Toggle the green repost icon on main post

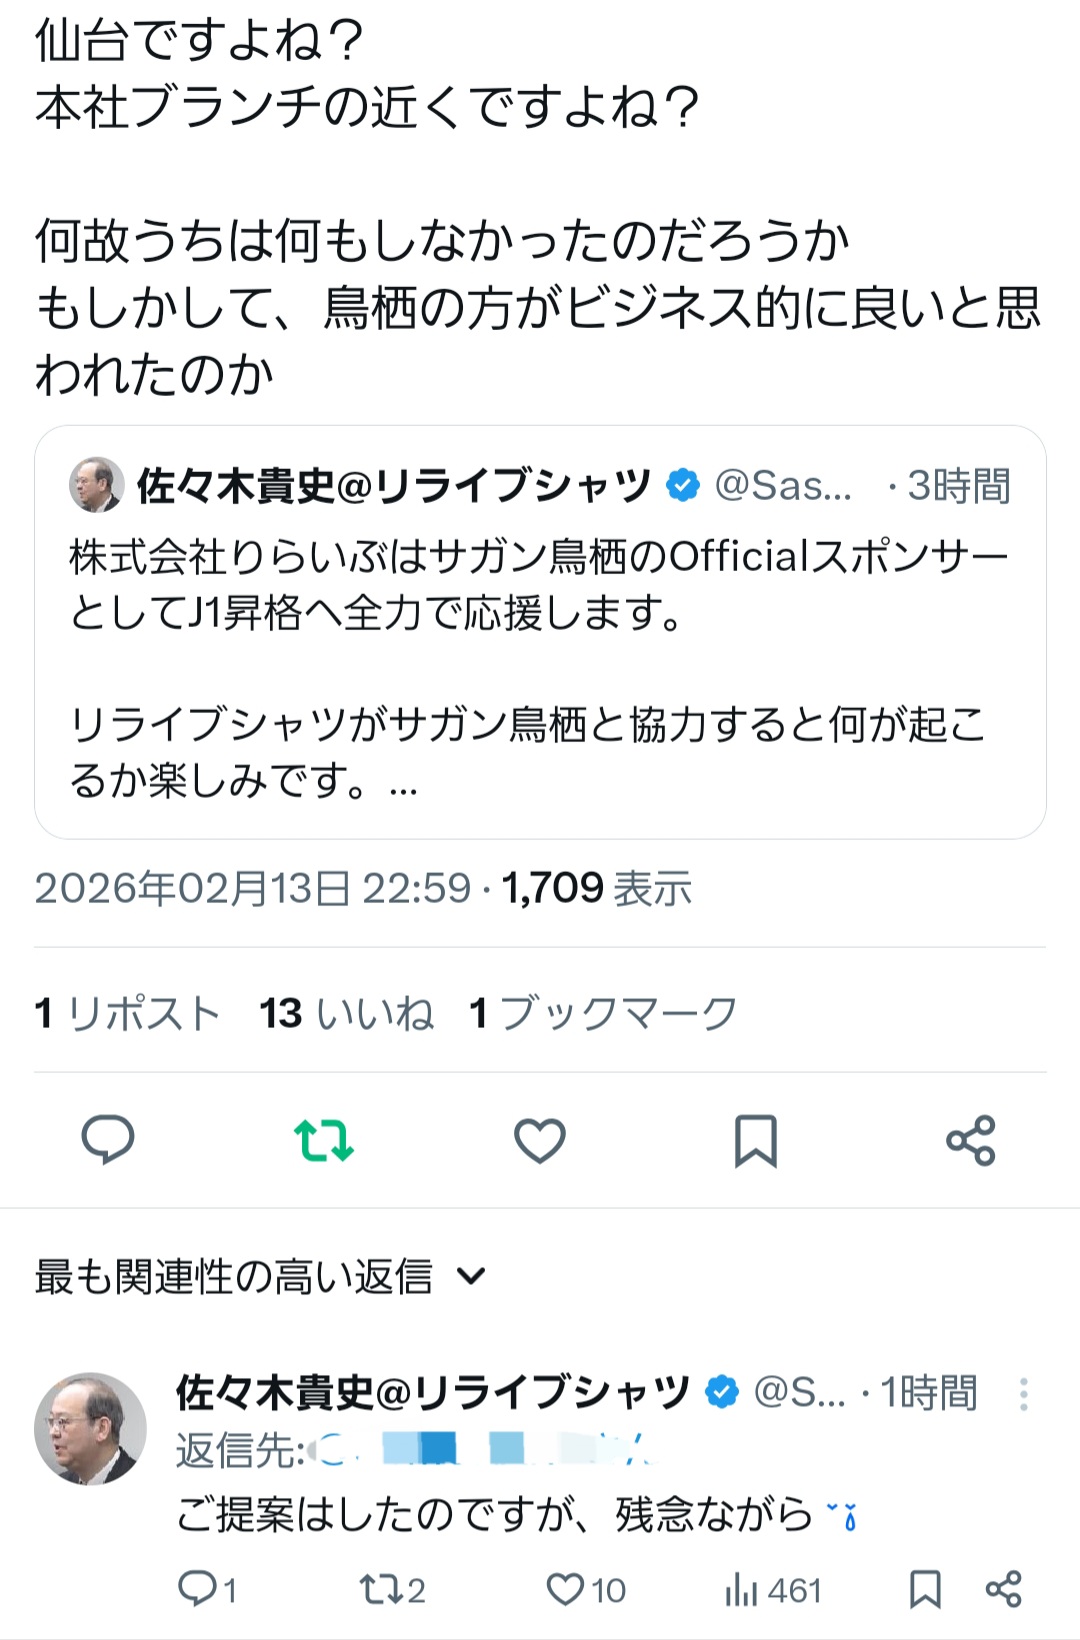pos(323,1140)
